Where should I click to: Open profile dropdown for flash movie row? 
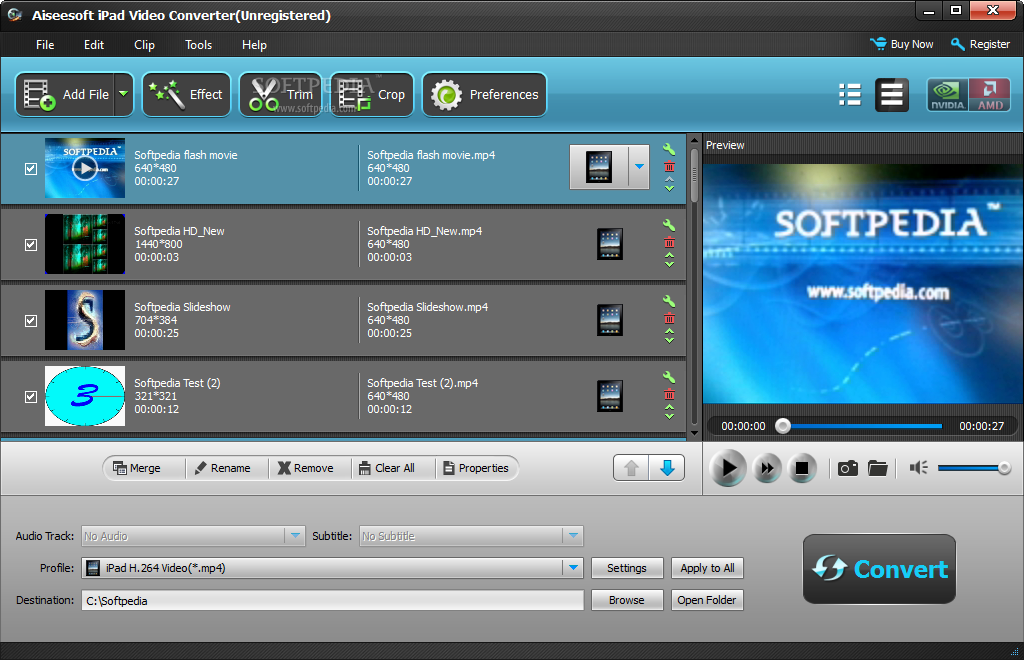pyautogui.click(x=639, y=166)
